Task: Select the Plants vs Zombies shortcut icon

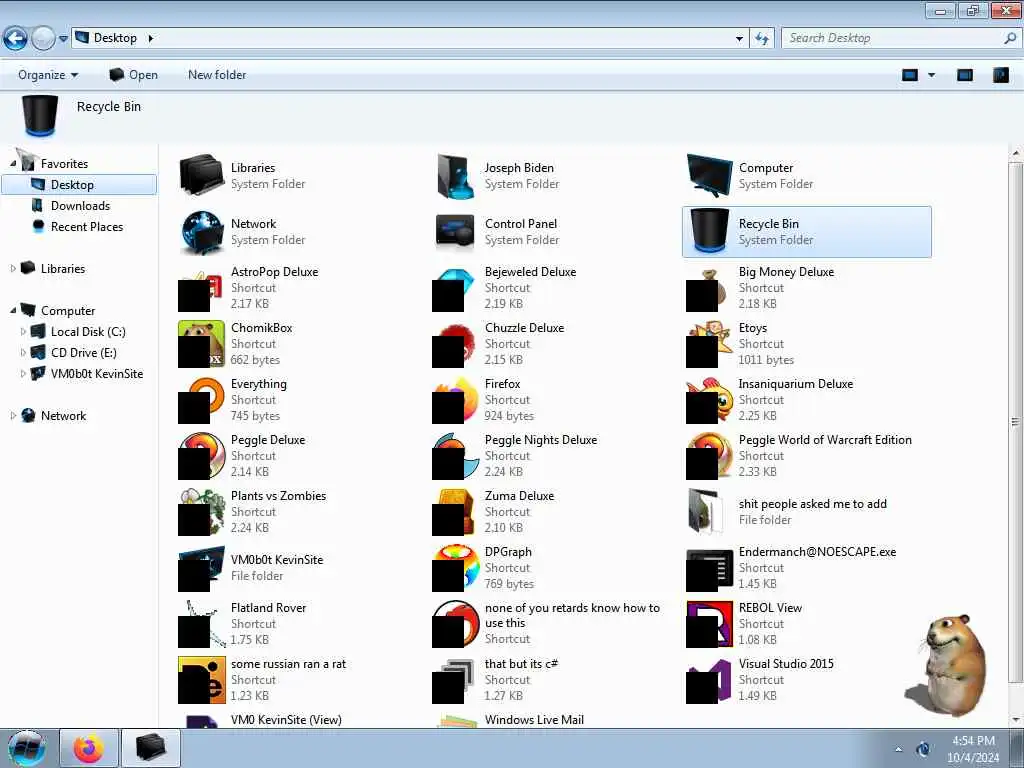Action: pos(202,512)
